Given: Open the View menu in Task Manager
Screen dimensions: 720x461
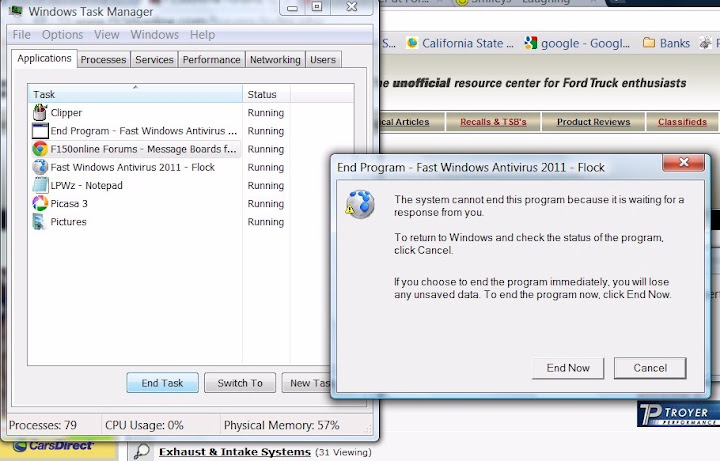Looking at the screenshot, I should click(107, 34).
